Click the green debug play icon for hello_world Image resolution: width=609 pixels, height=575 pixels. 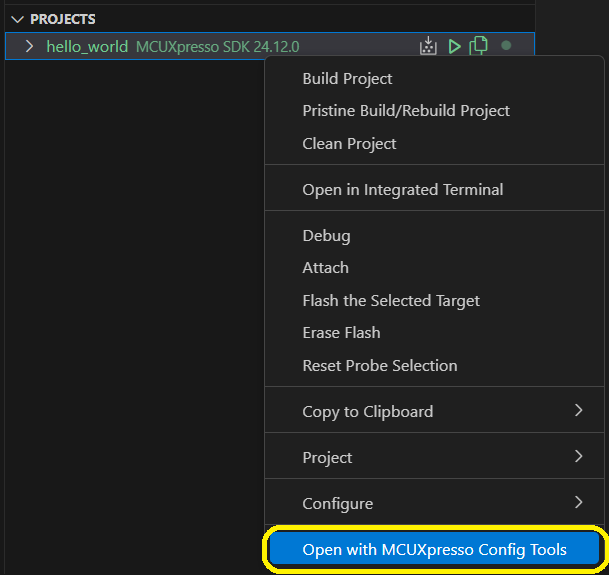454,46
